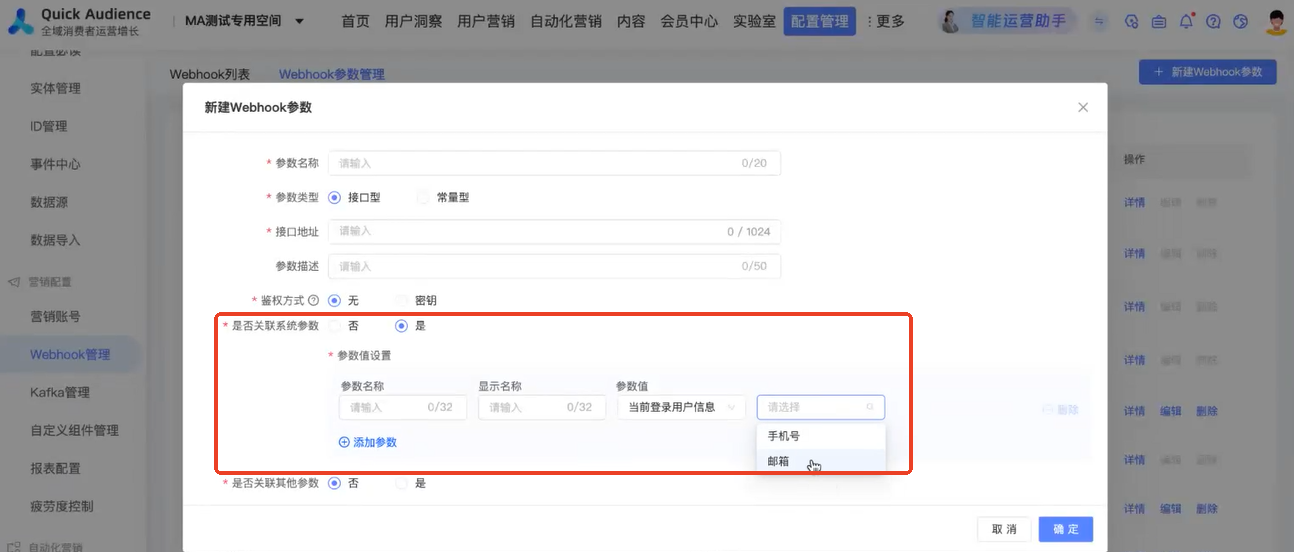Open ID管理 in the sidebar
The image size is (1294, 552).
tap(49, 126)
